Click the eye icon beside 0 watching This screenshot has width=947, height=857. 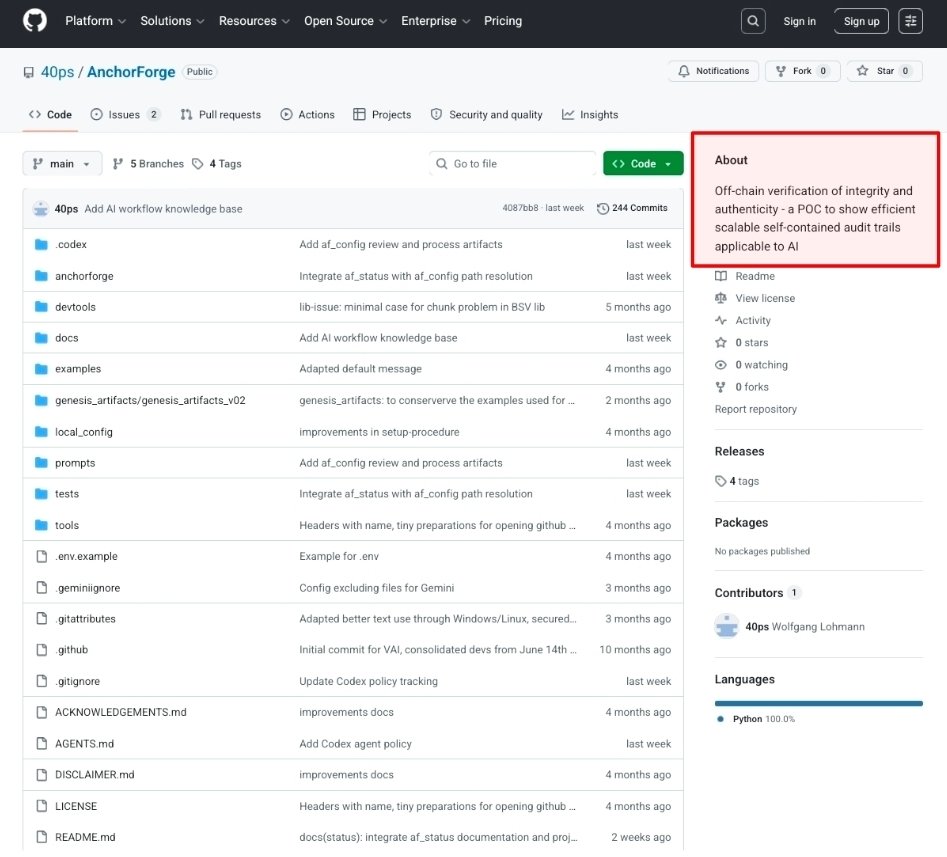pyautogui.click(x=721, y=365)
